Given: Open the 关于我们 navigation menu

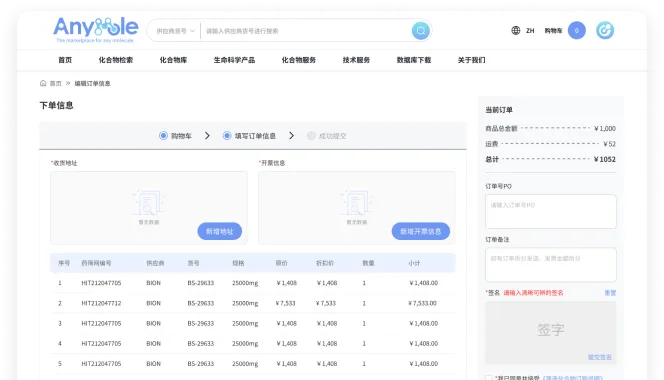Looking at the screenshot, I should (x=471, y=60).
